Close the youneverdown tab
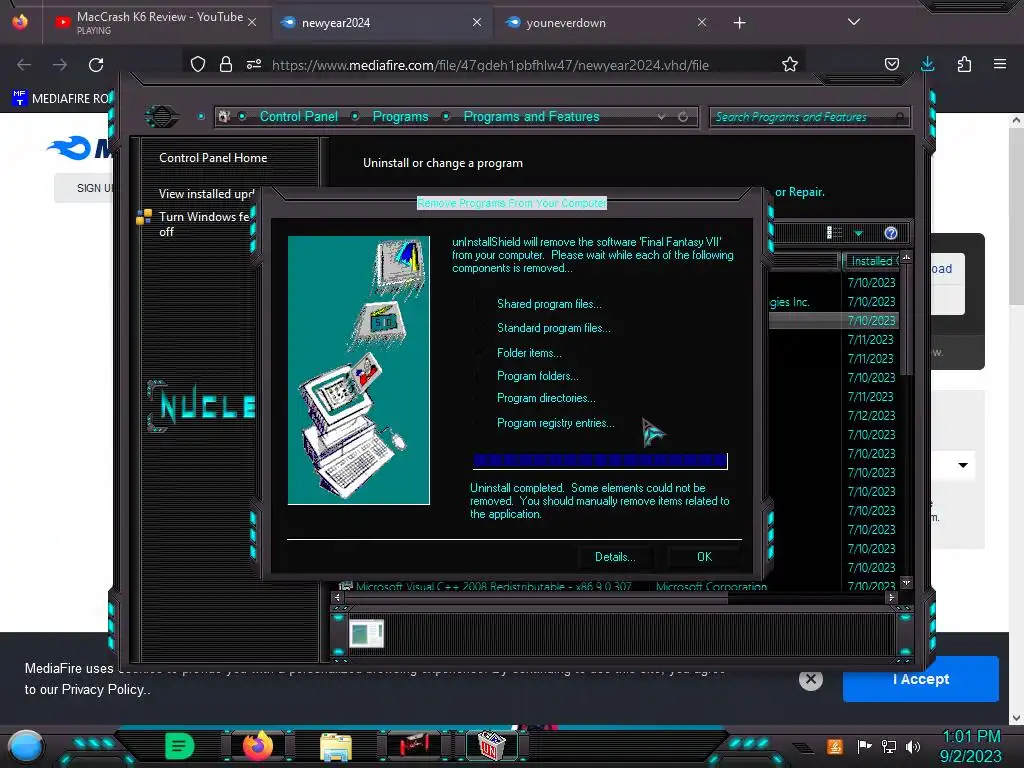The height and width of the screenshot is (768, 1024). pyautogui.click(x=701, y=22)
